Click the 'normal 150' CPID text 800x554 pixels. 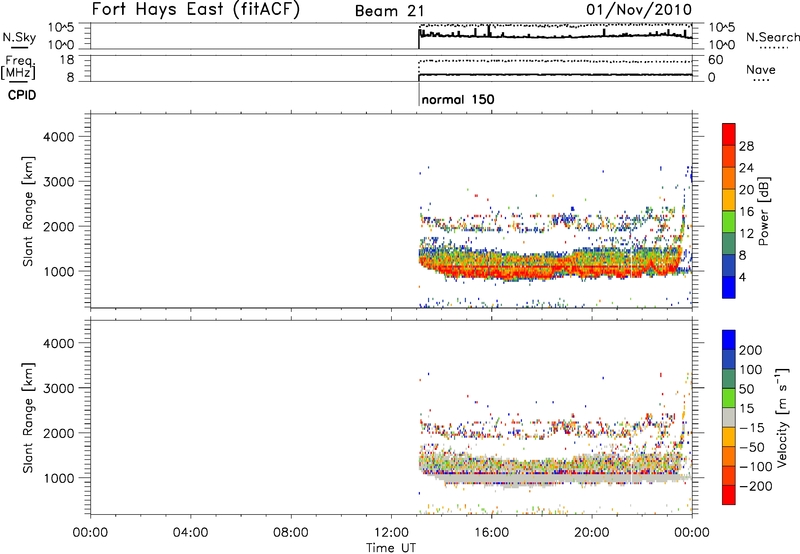click(458, 99)
